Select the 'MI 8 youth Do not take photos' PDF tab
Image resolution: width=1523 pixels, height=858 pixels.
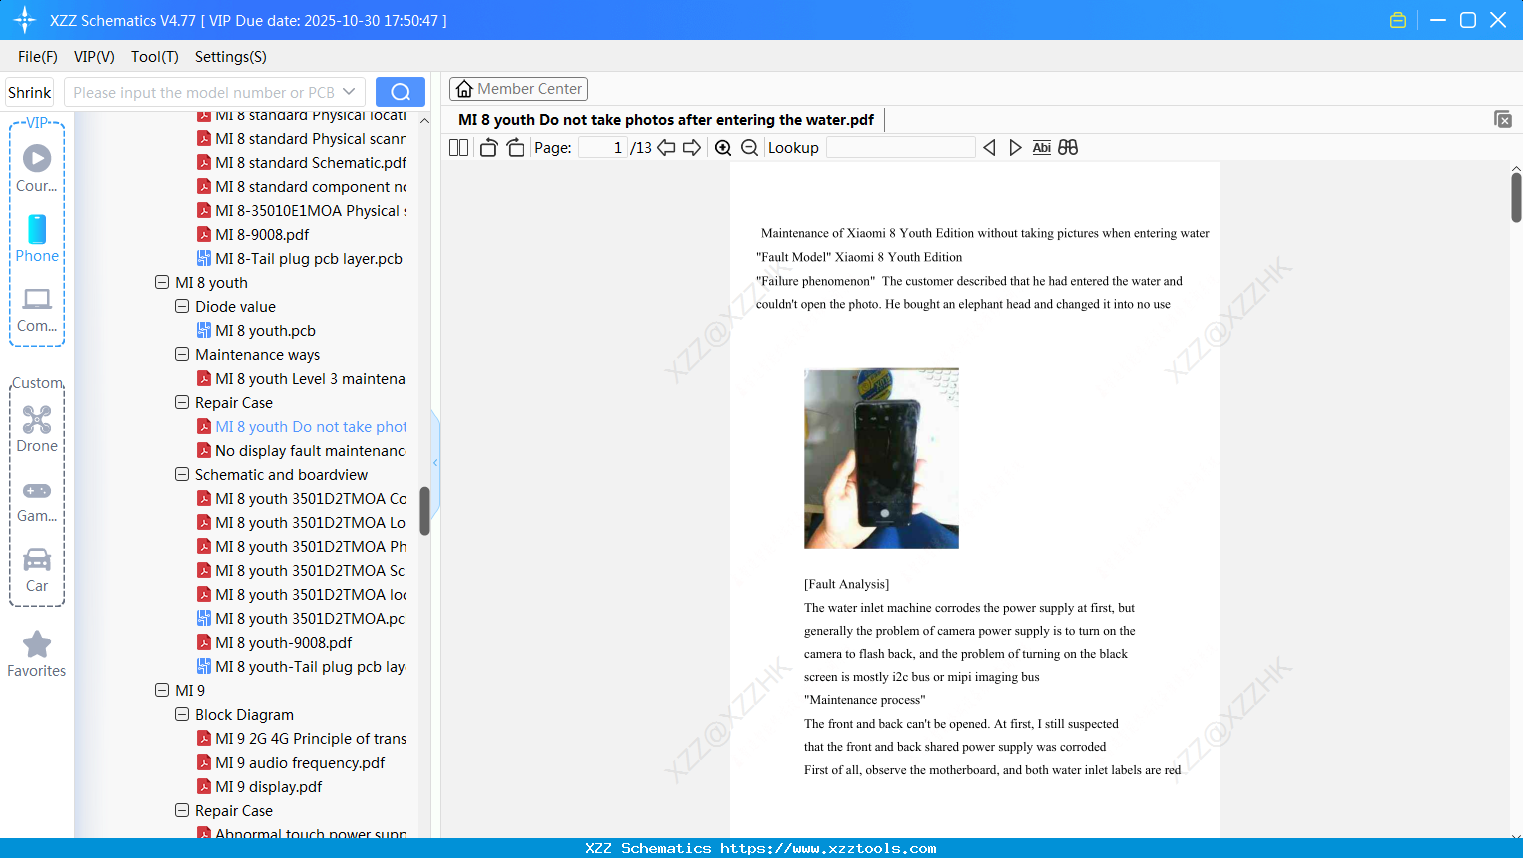(666, 120)
